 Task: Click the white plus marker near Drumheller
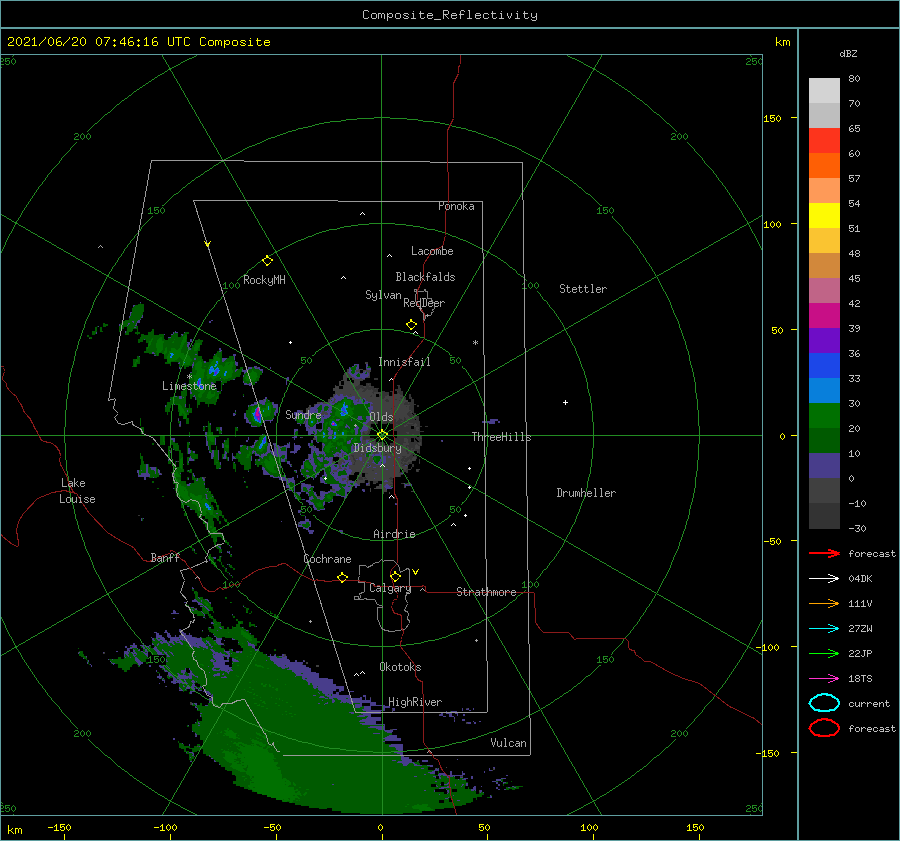coord(565,402)
